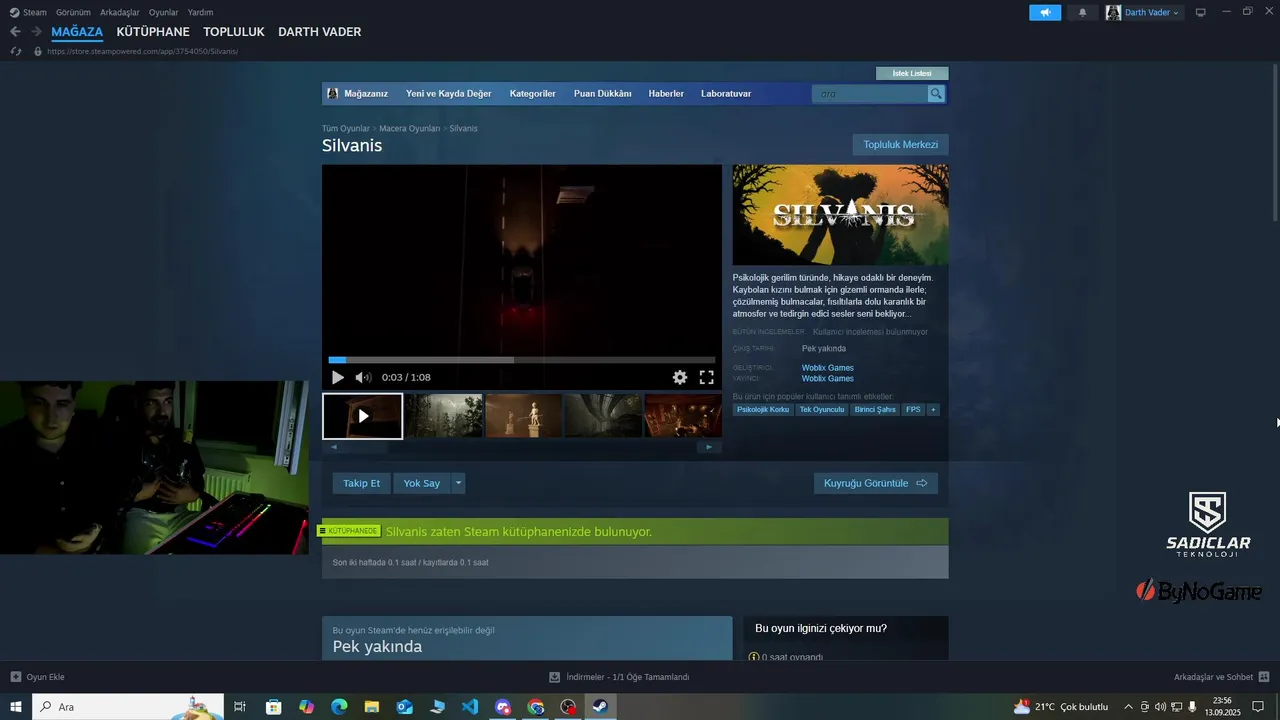Open the Arkadaşlar menu
Image resolution: width=1280 pixels, height=720 pixels.
pos(120,12)
